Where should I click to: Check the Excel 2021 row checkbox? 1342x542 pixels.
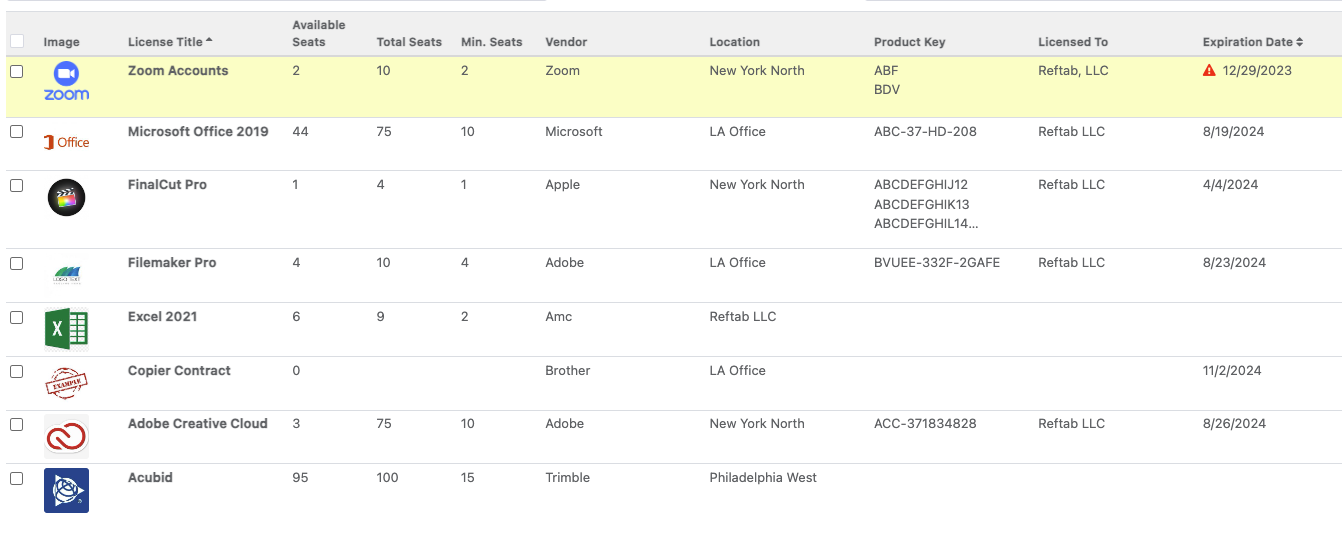pyautogui.click(x=17, y=317)
